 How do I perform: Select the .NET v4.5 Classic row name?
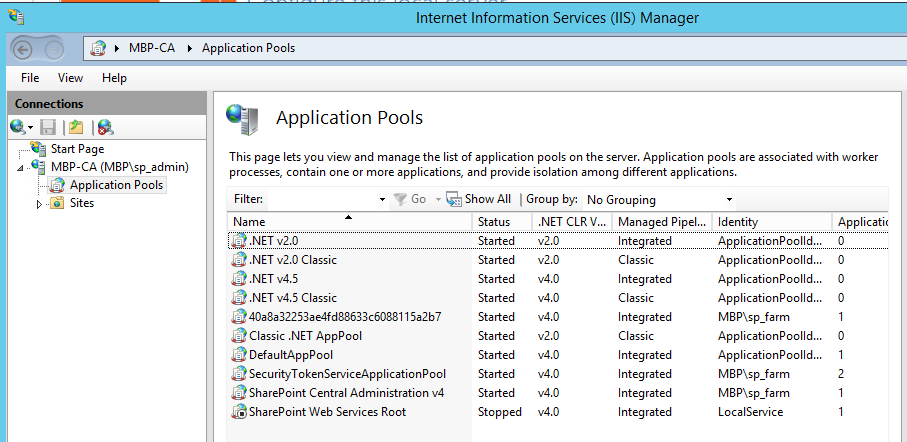293,298
